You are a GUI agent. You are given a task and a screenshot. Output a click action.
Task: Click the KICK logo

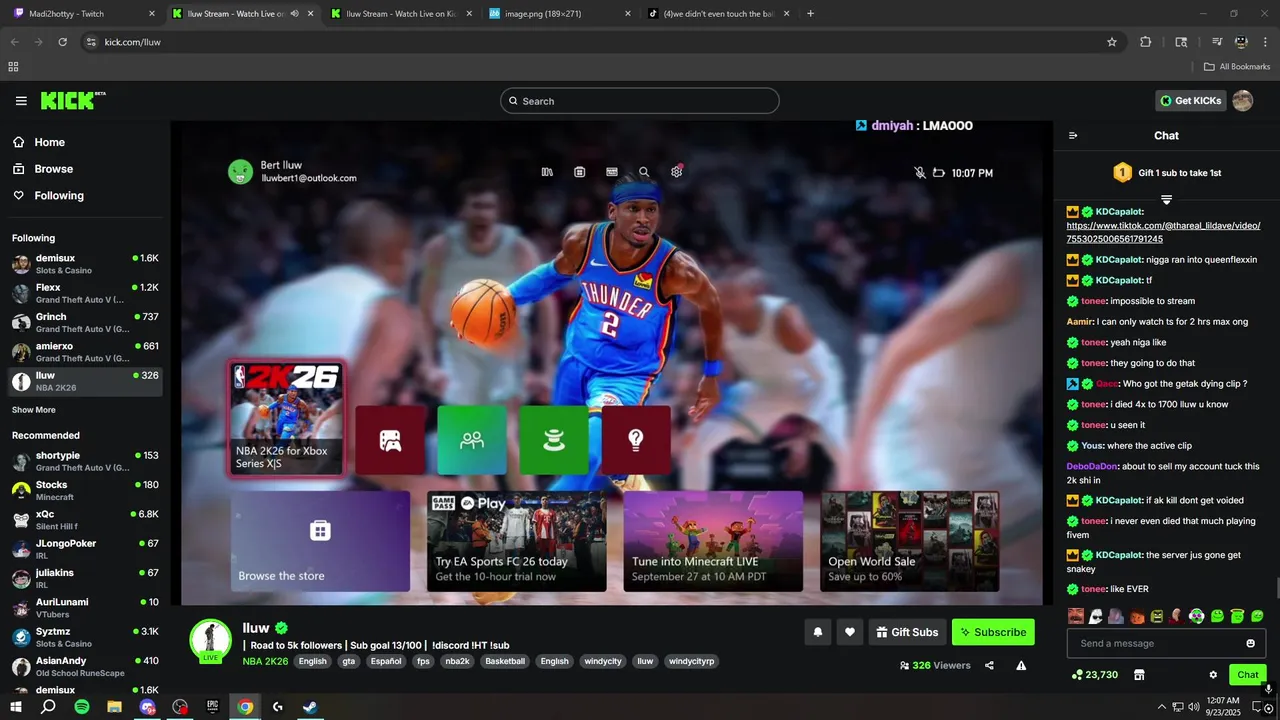[x=72, y=100]
